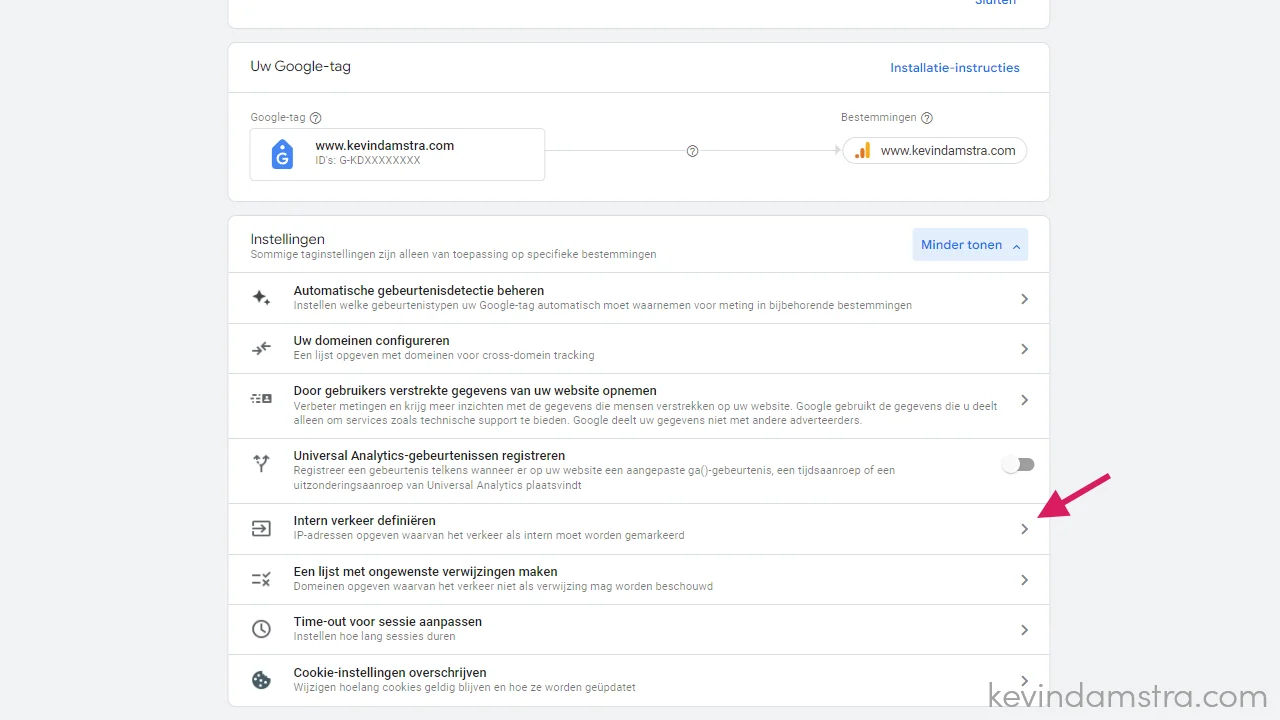Click the Analytics bar-chart icon in the destination chip
The height and width of the screenshot is (720, 1280).
(x=863, y=151)
